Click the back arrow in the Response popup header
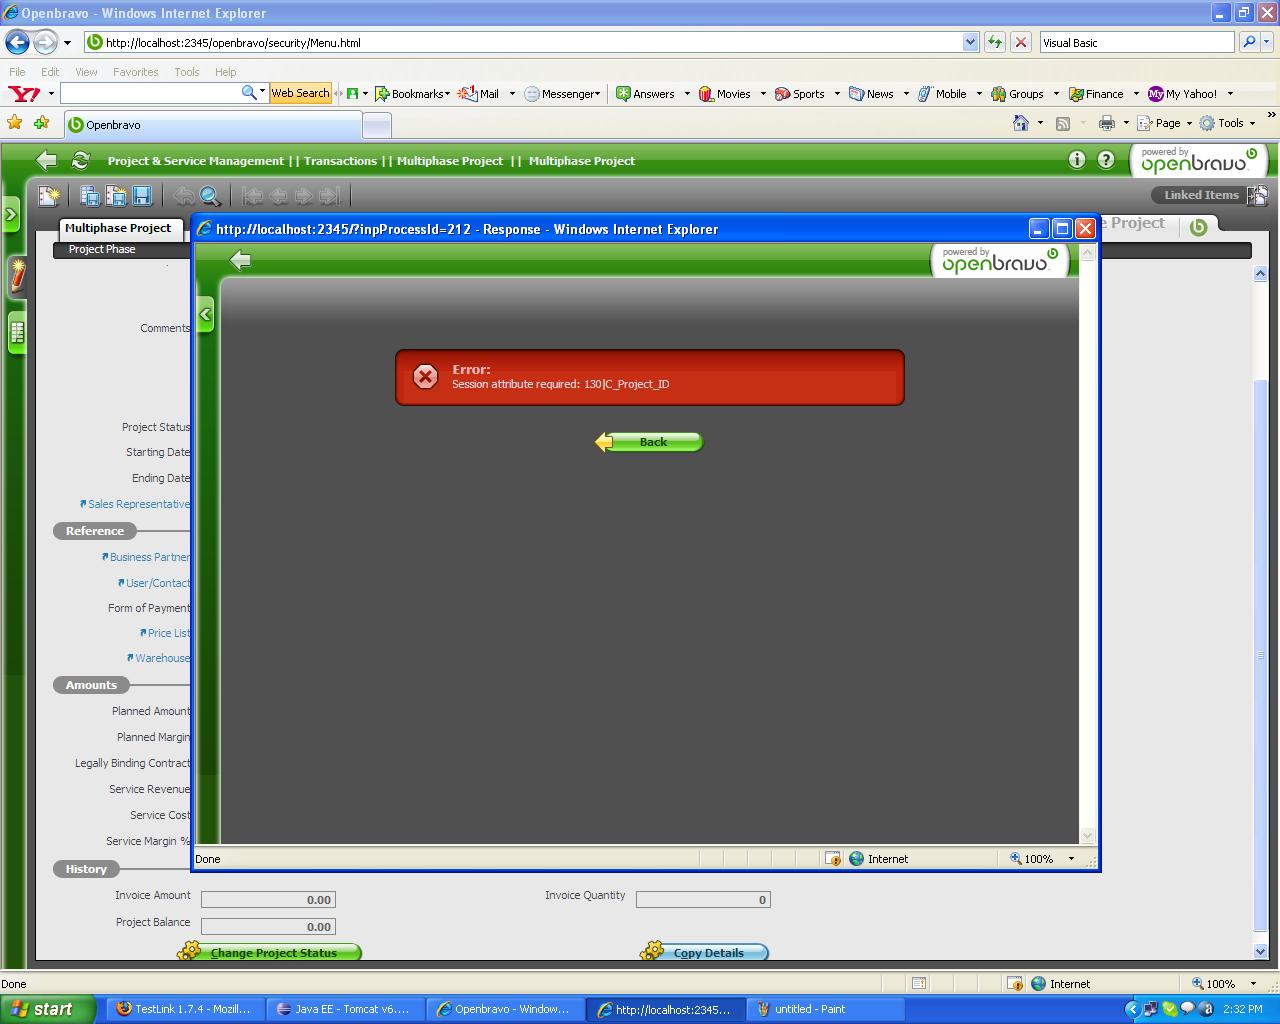Screen dimensions: 1280x1024 click(240, 261)
